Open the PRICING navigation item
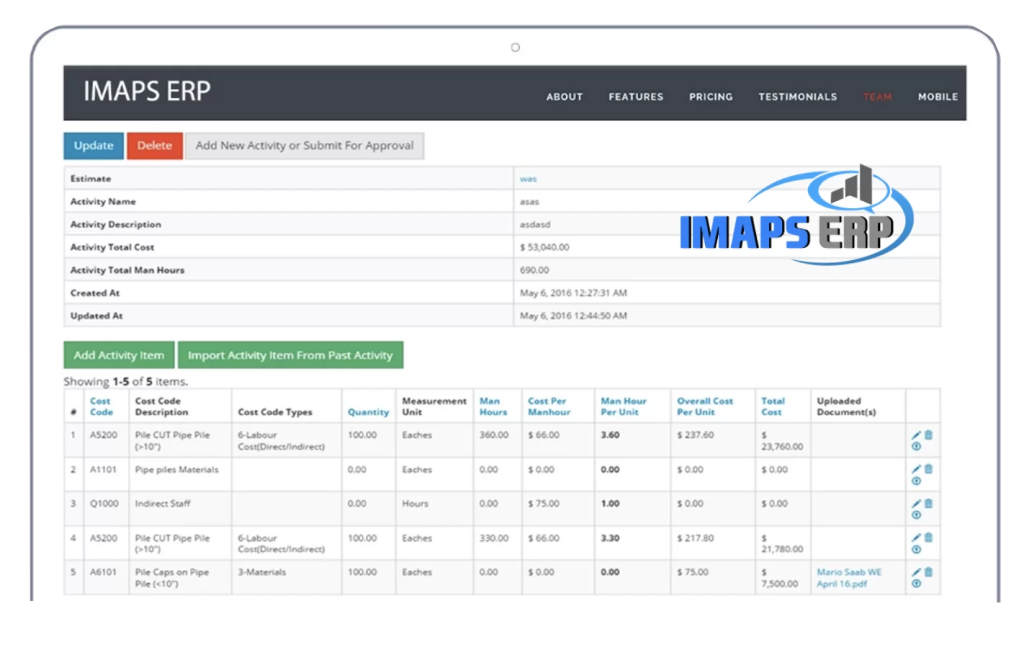This screenshot has width=1024, height=650. tap(711, 96)
